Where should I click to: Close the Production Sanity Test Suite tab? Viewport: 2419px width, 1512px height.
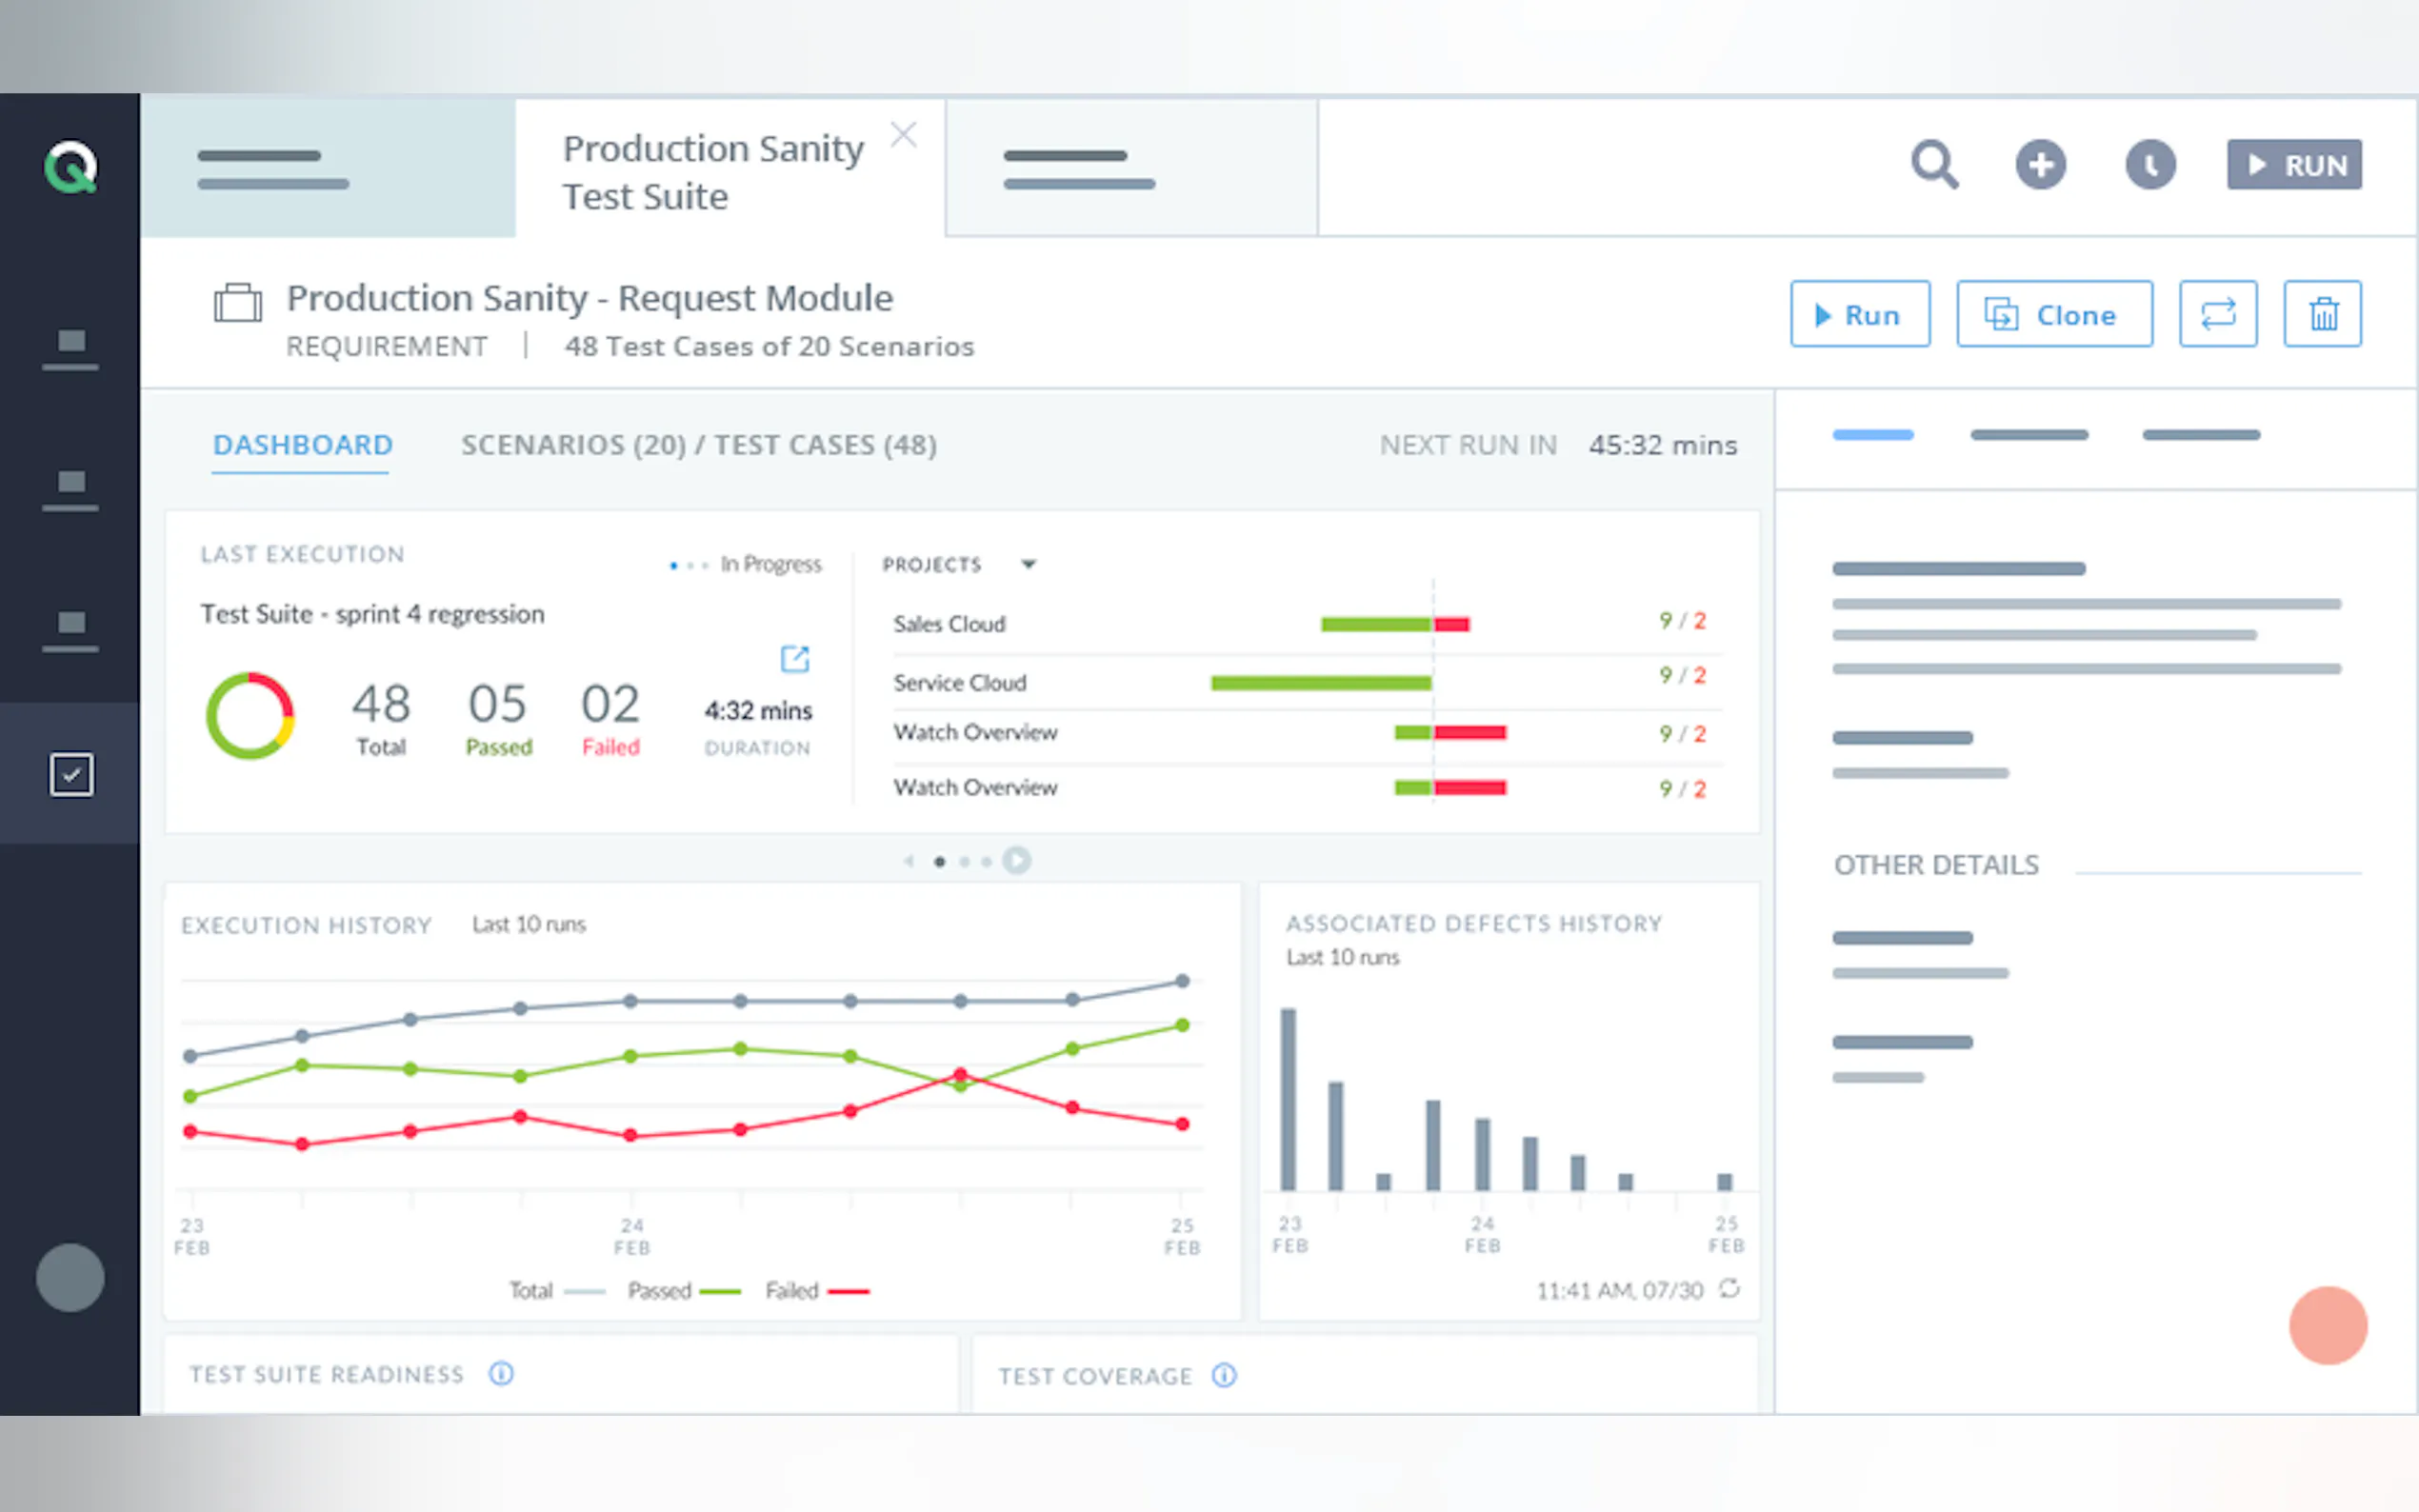(x=903, y=135)
